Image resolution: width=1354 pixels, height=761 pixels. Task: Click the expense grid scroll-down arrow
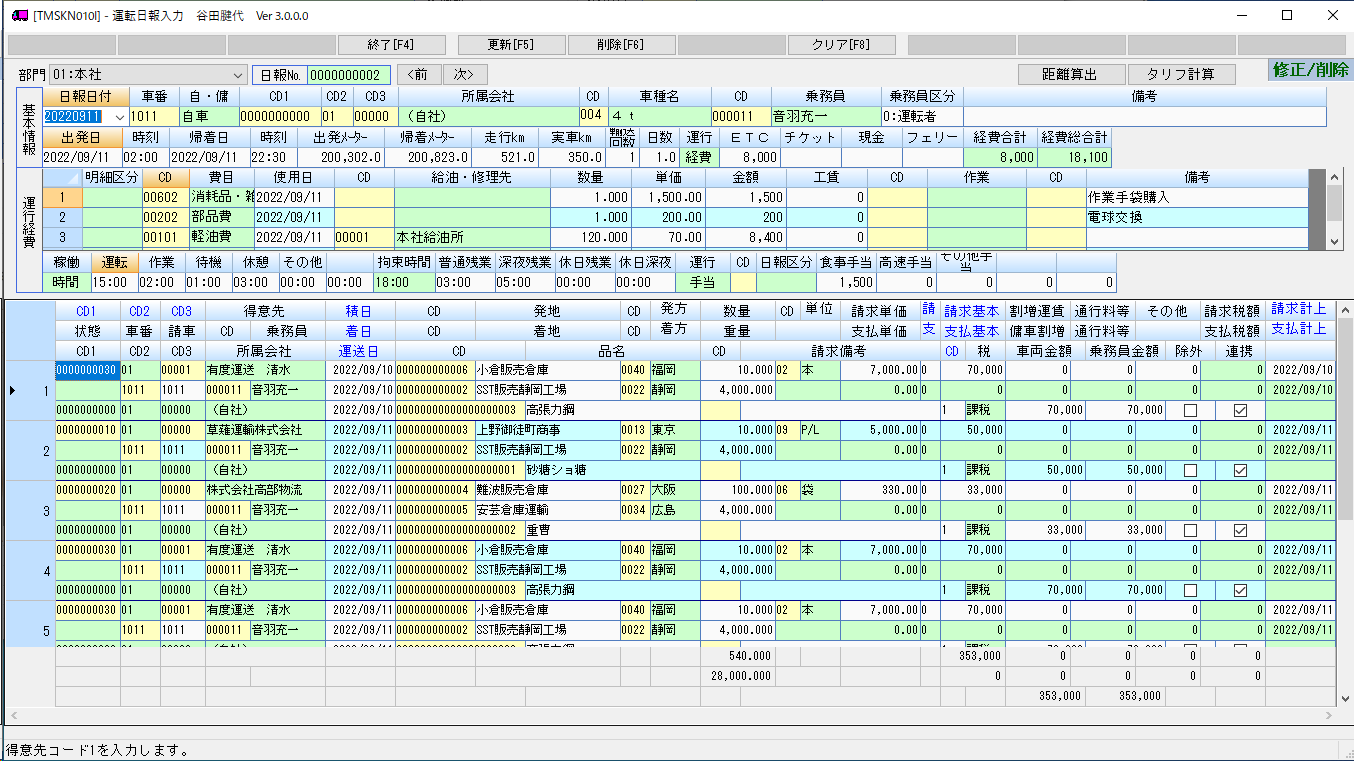click(1334, 242)
